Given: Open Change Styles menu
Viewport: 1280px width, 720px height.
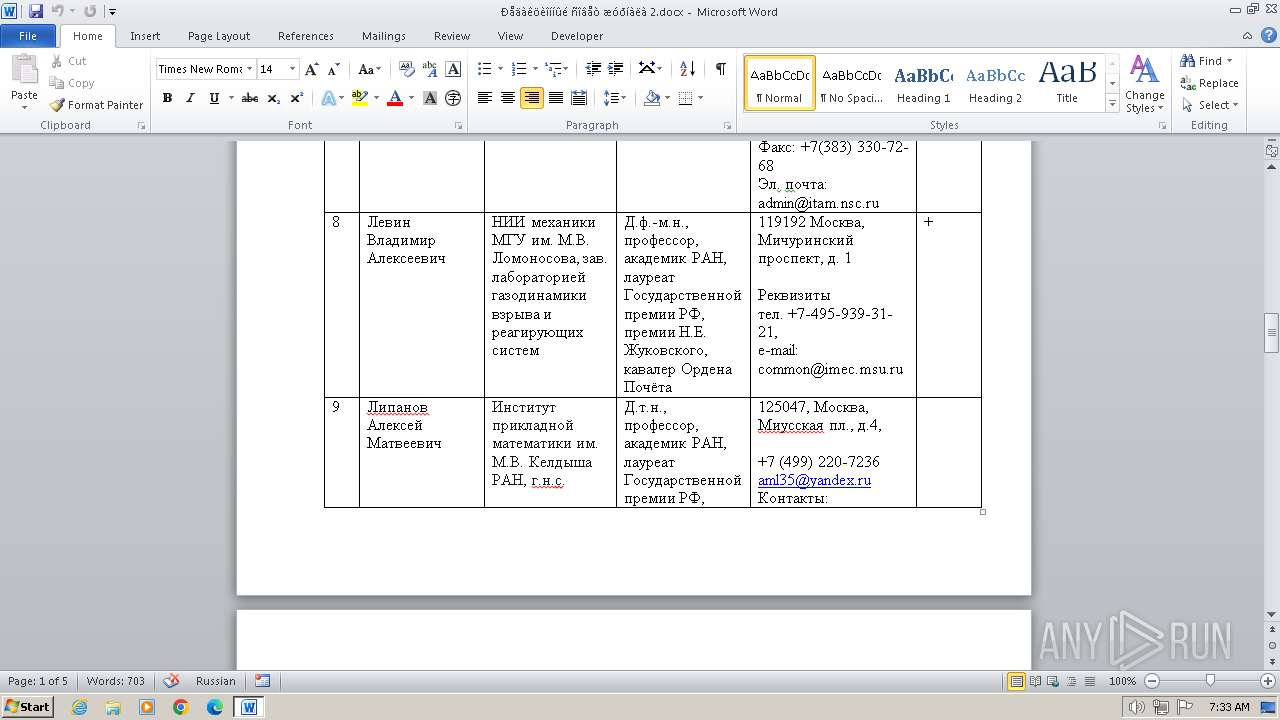Looking at the screenshot, I should tap(1144, 84).
